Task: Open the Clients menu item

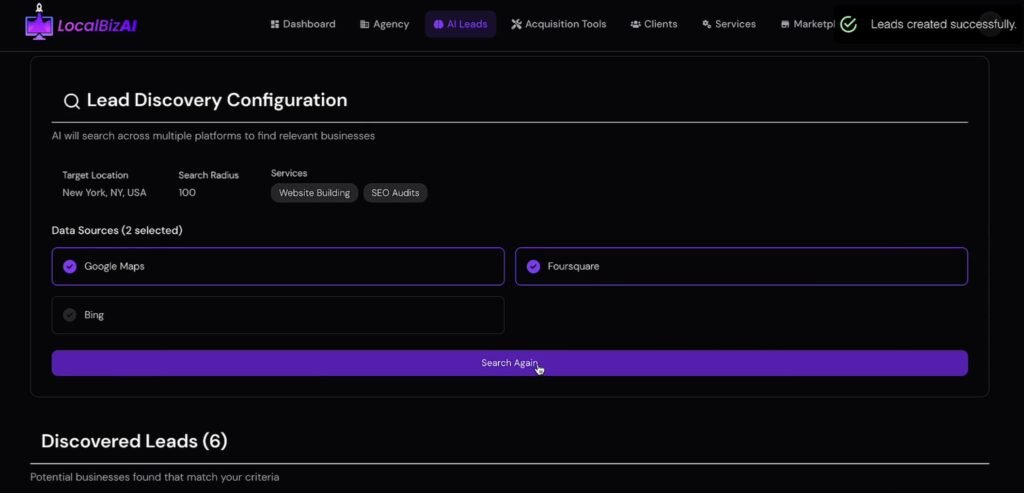Action: 653,24
